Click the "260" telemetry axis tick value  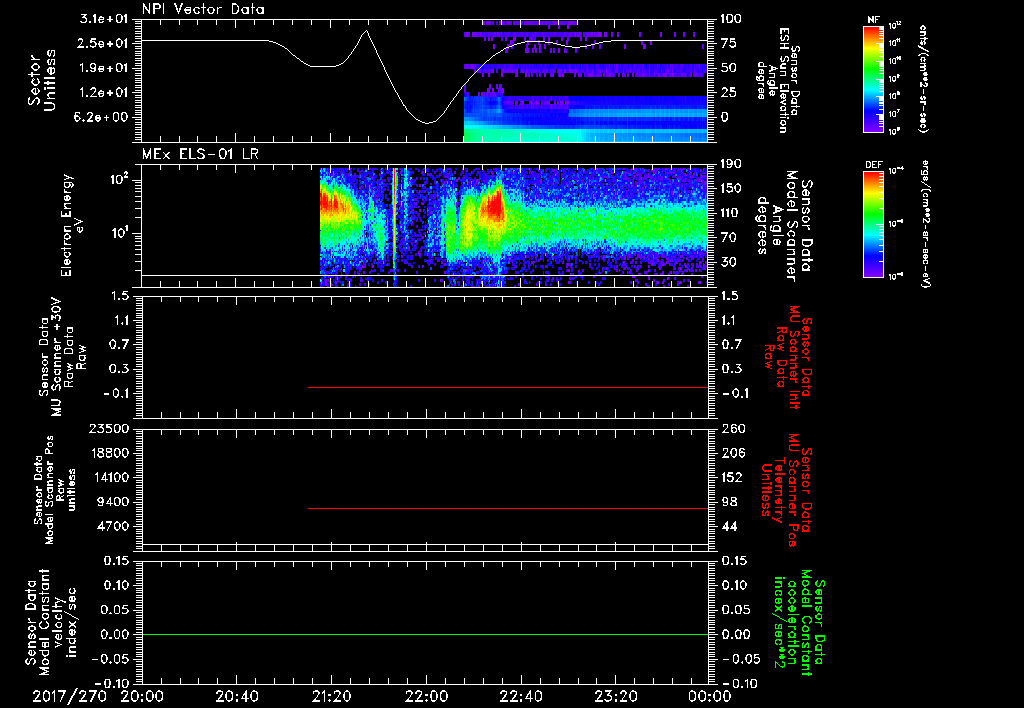click(733, 428)
